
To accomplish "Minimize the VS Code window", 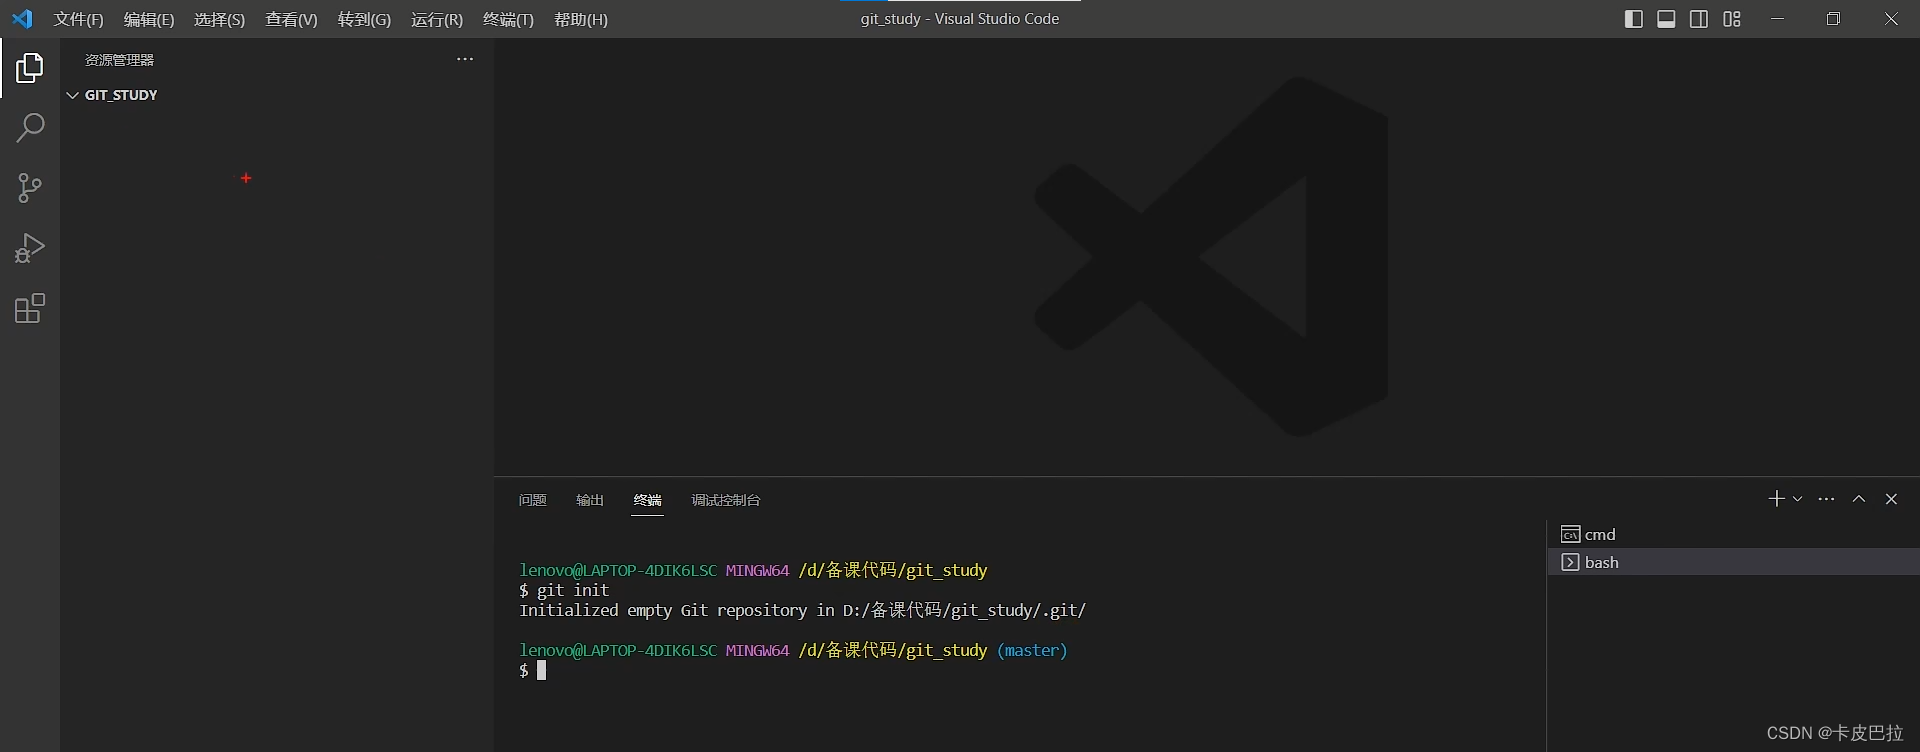I will coord(1777,19).
